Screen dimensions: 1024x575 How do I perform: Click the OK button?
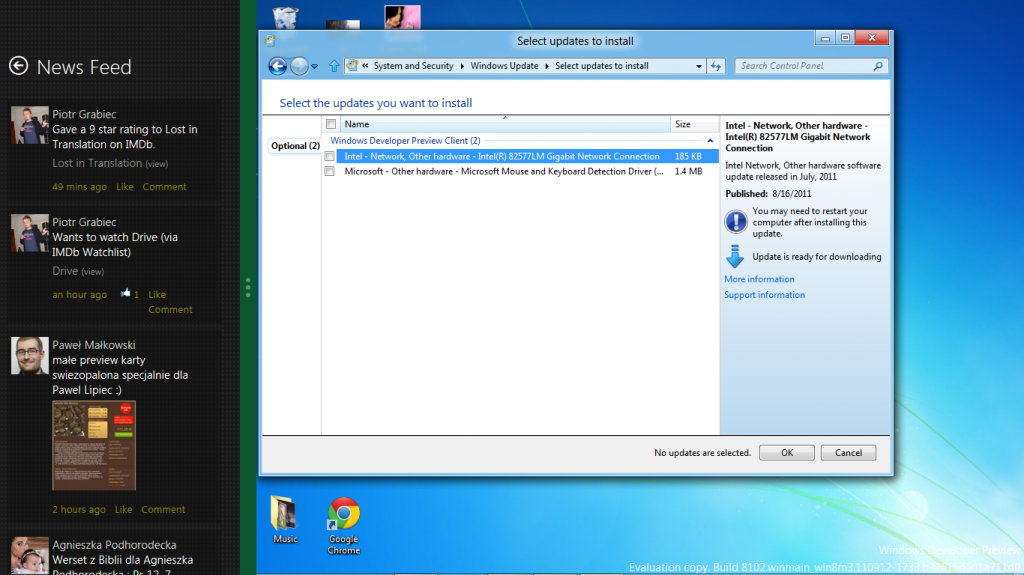click(787, 453)
